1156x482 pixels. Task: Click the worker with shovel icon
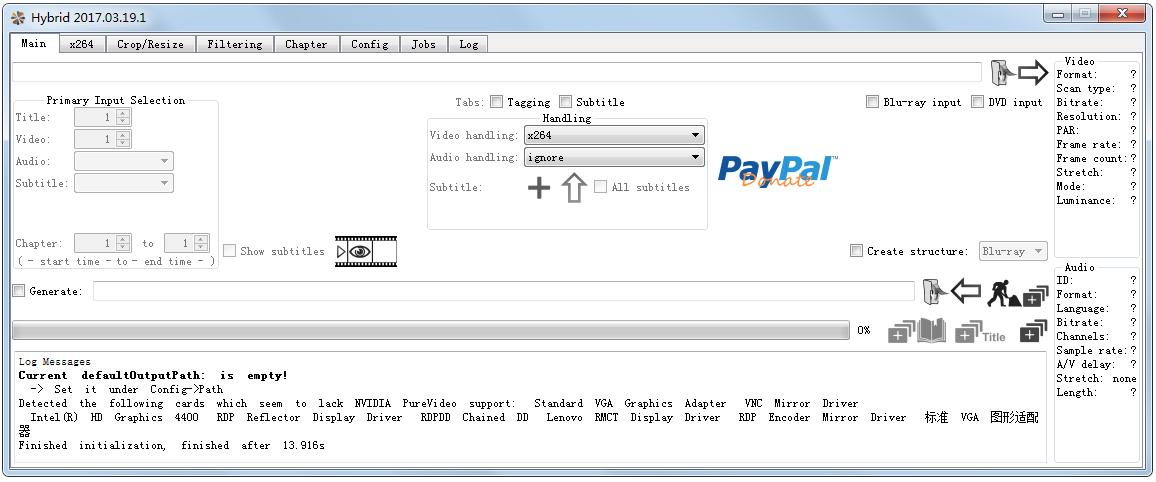[1002, 293]
